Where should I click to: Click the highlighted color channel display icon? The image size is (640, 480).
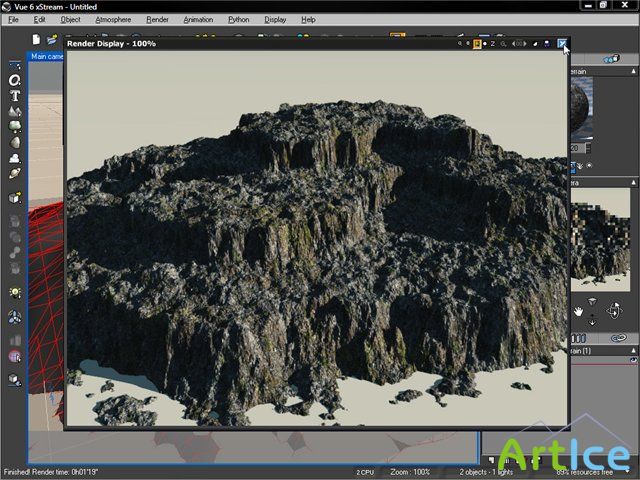[478, 44]
